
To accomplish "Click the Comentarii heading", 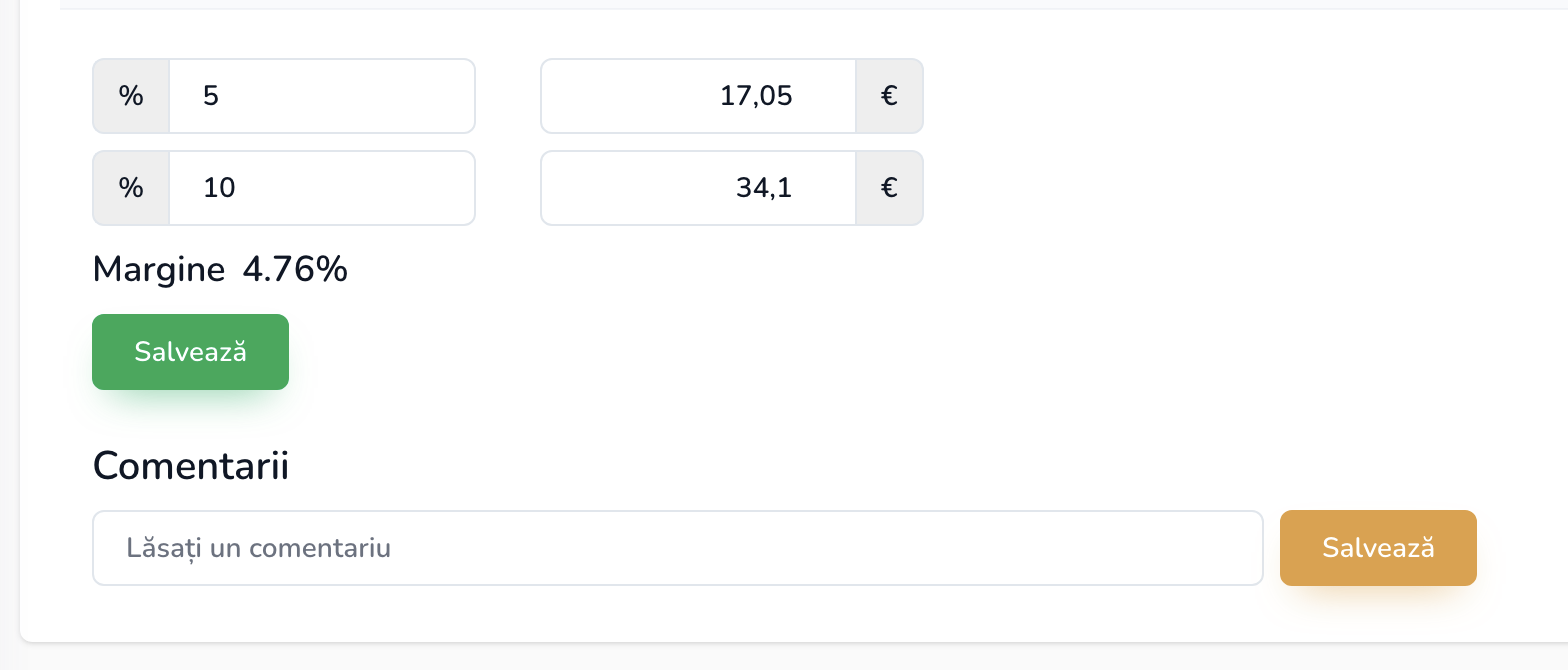I will point(190,466).
